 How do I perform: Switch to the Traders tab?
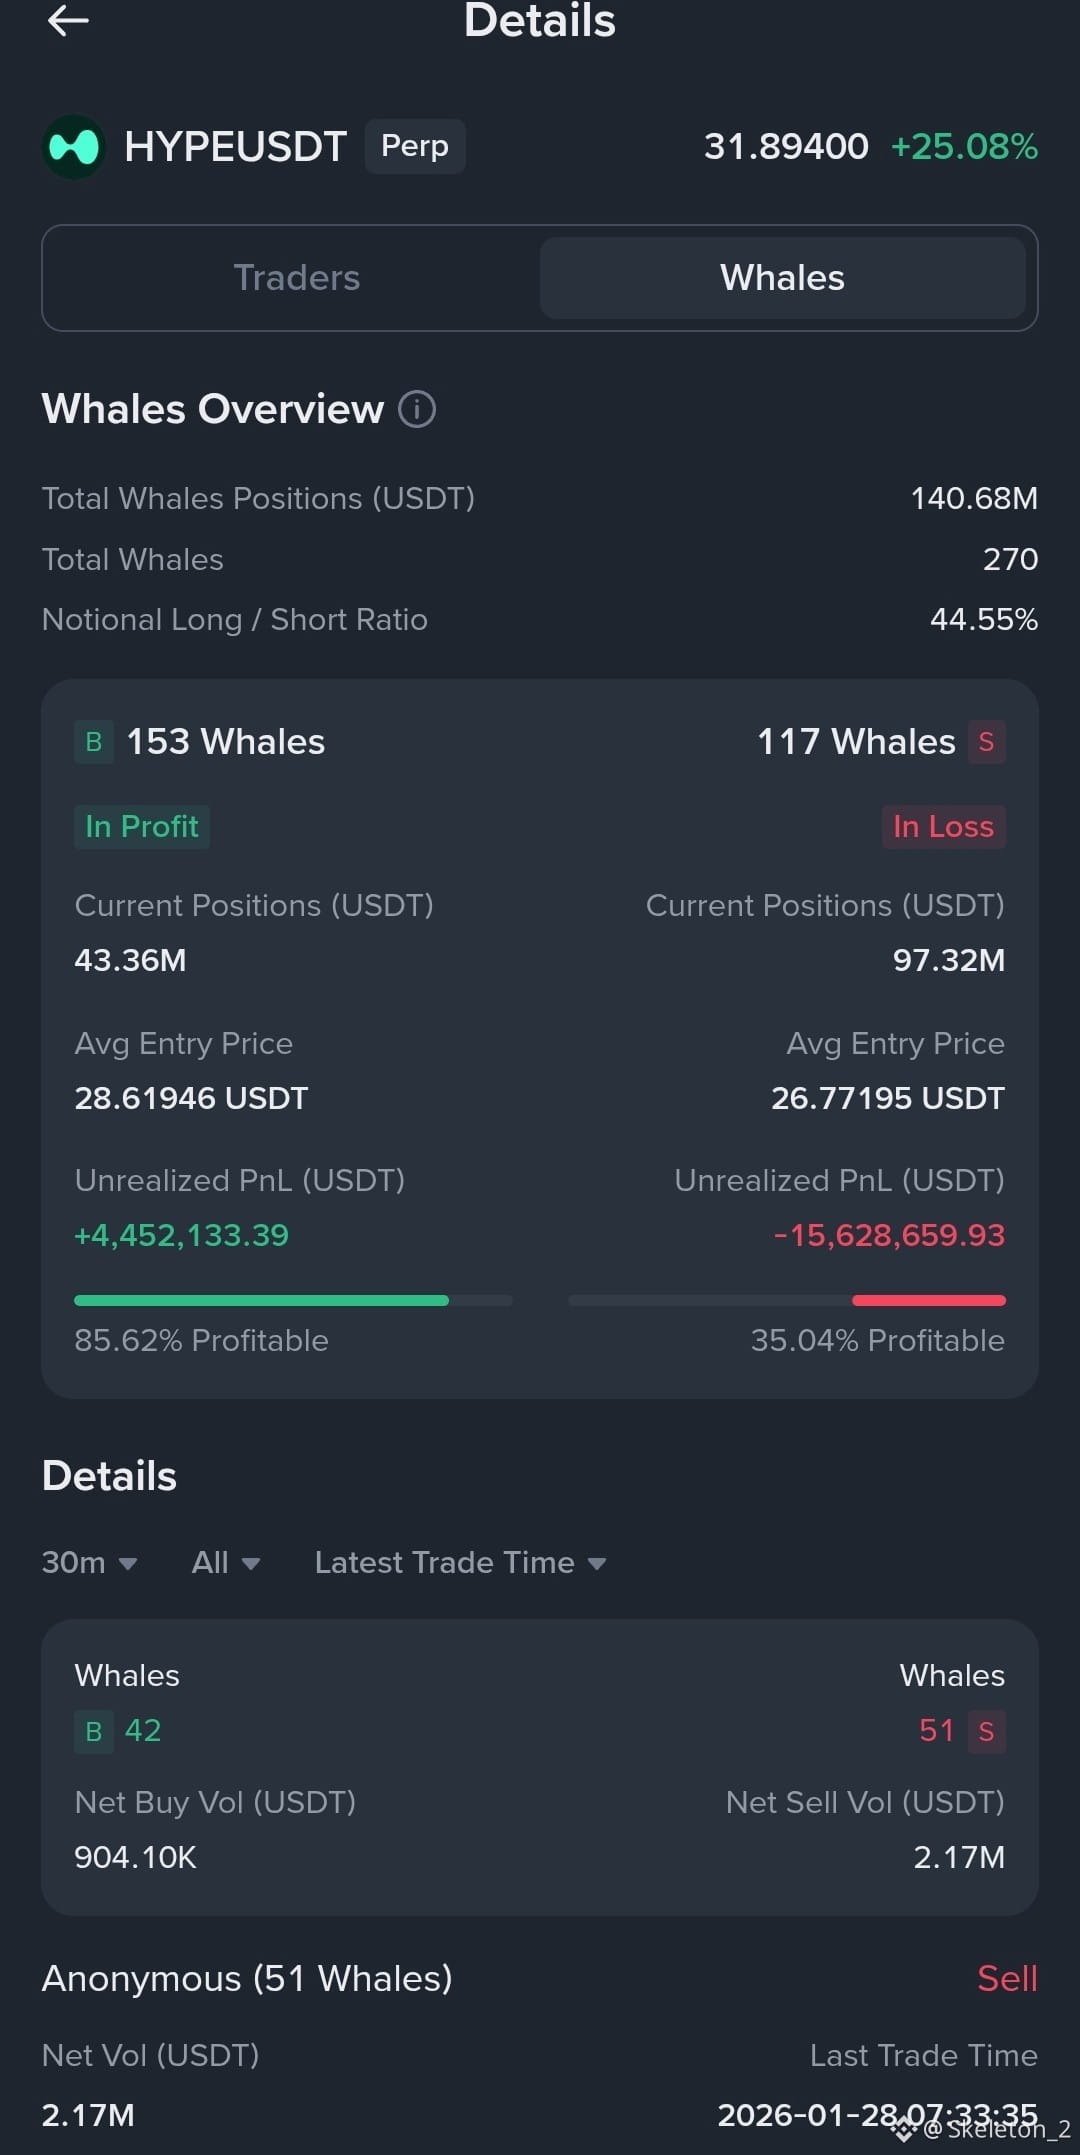[296, 278]
